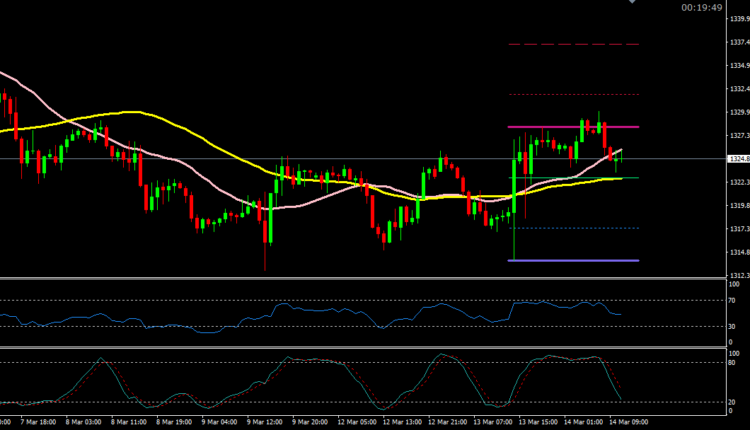750x430 pixels.
Task: Select the short green horizontal line near 1322.3
Action: click(x=630, y=178)
